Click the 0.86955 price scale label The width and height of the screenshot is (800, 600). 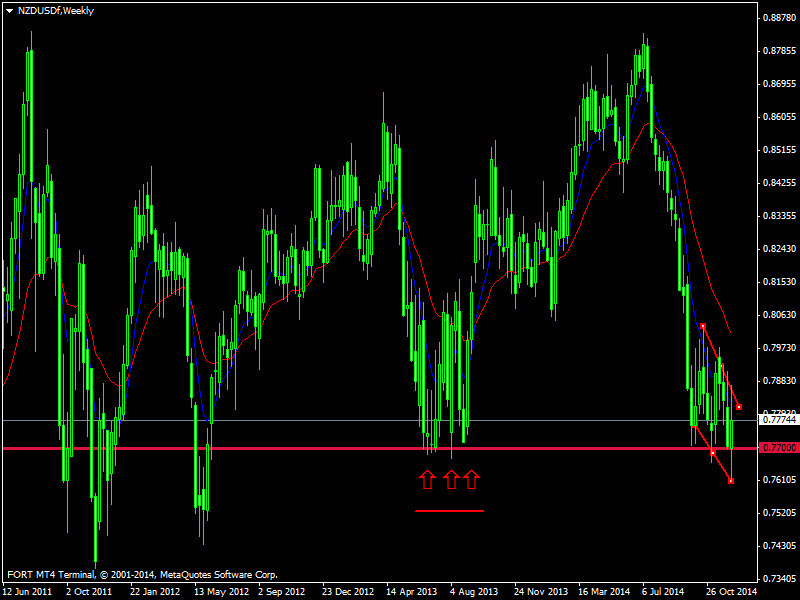[780, 84]
